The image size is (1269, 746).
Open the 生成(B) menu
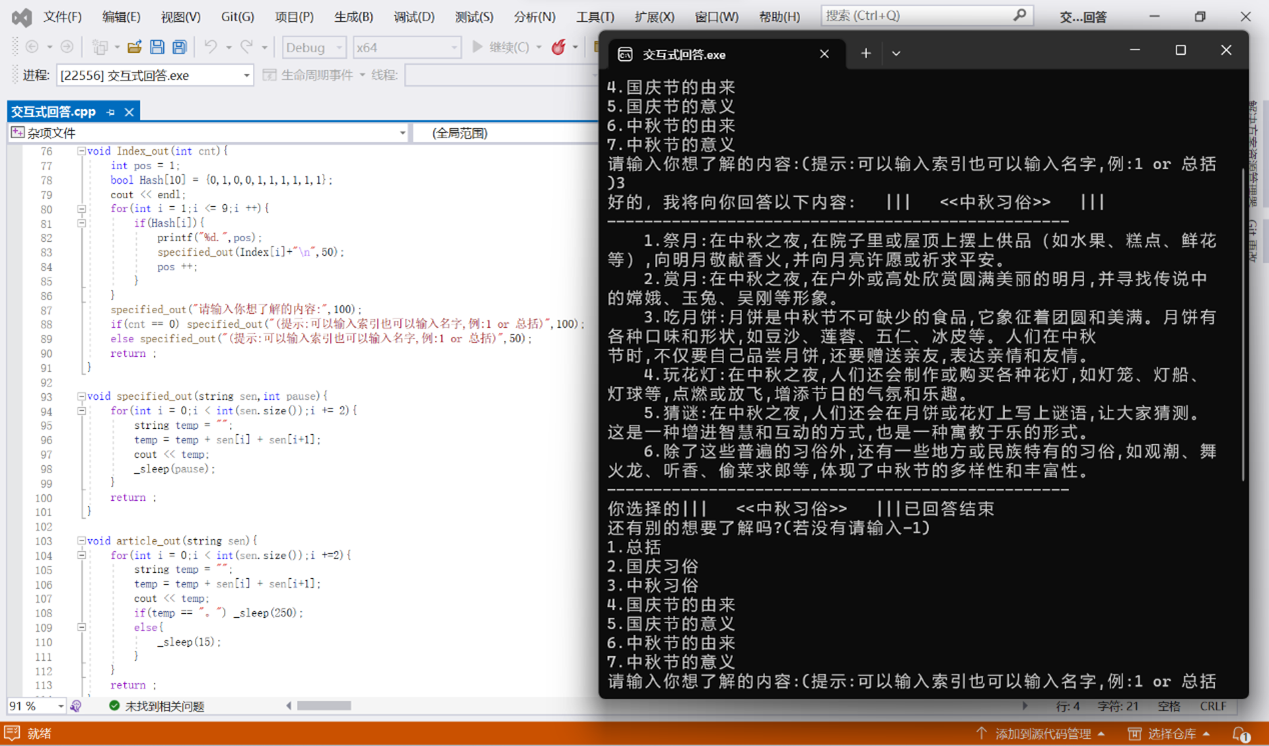(x=353, y=17)
